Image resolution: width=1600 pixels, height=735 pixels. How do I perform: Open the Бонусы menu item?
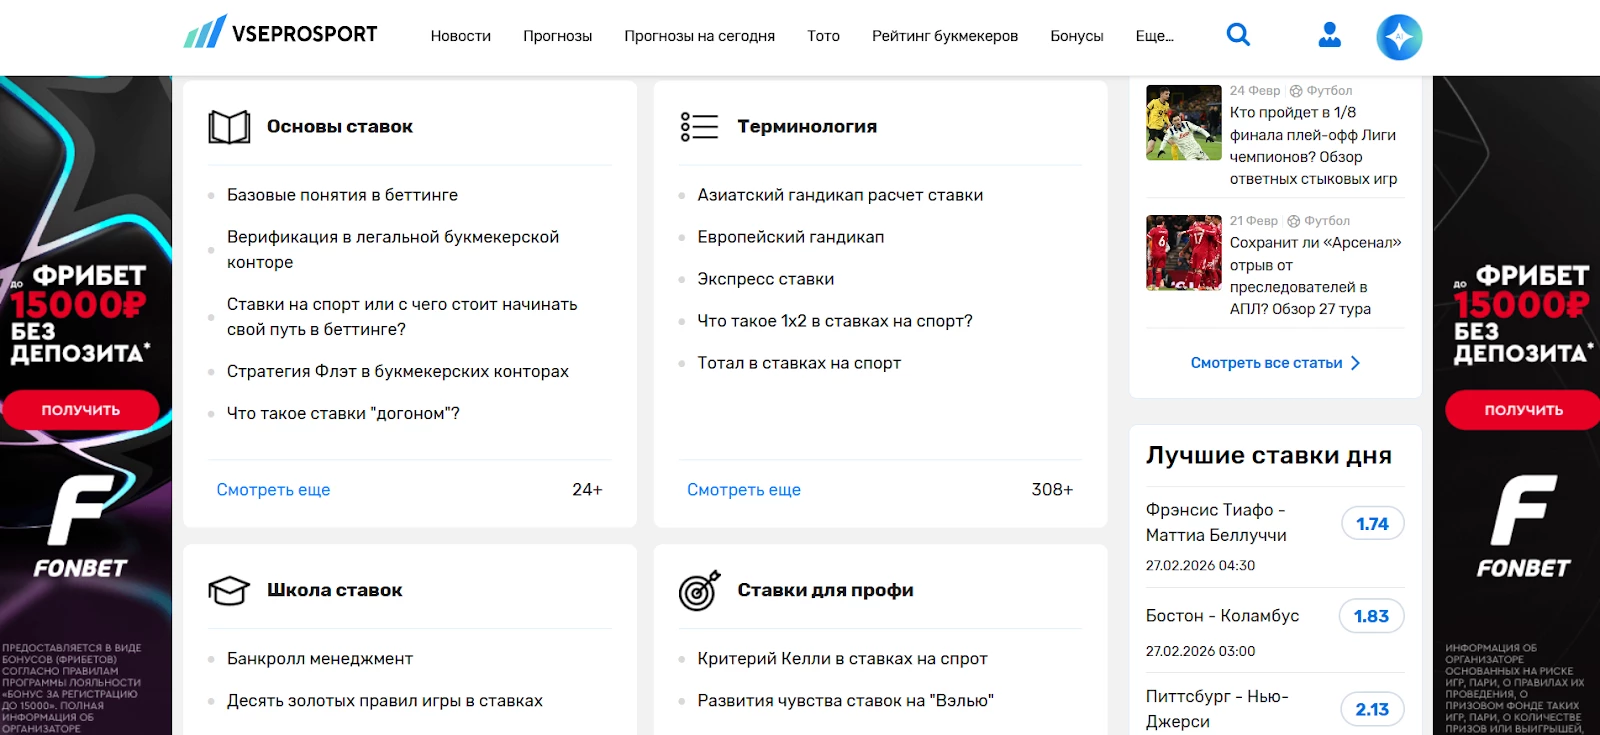[1077, 36]
